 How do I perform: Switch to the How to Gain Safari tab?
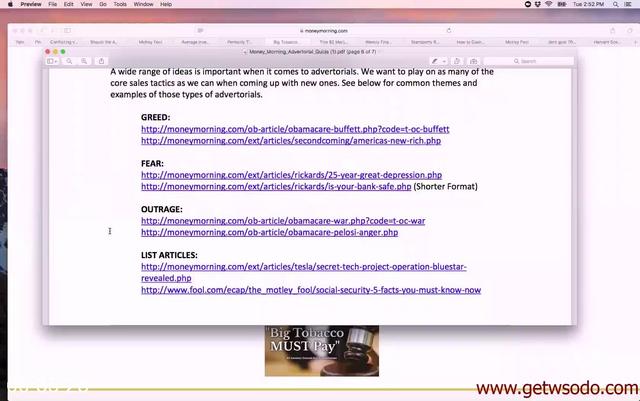[x=470, y=42]
